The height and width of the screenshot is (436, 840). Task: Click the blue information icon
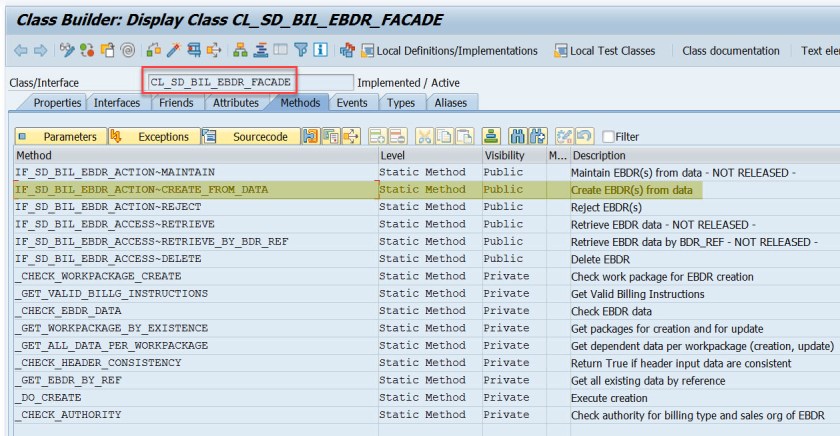pos(320,51)
